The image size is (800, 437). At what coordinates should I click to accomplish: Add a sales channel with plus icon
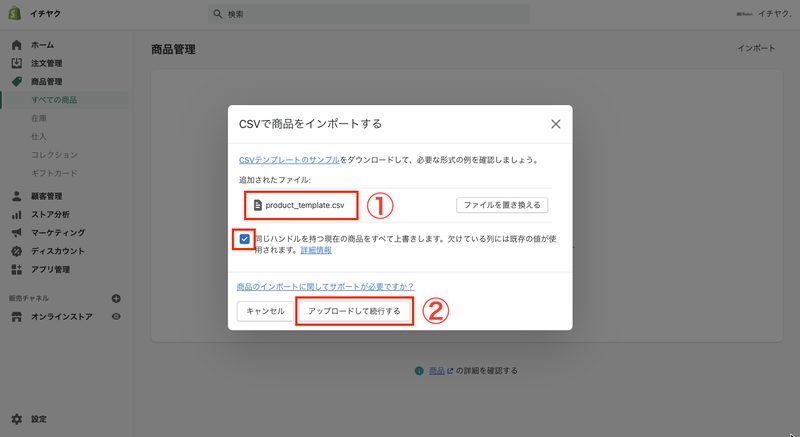[x=116, y=298]
